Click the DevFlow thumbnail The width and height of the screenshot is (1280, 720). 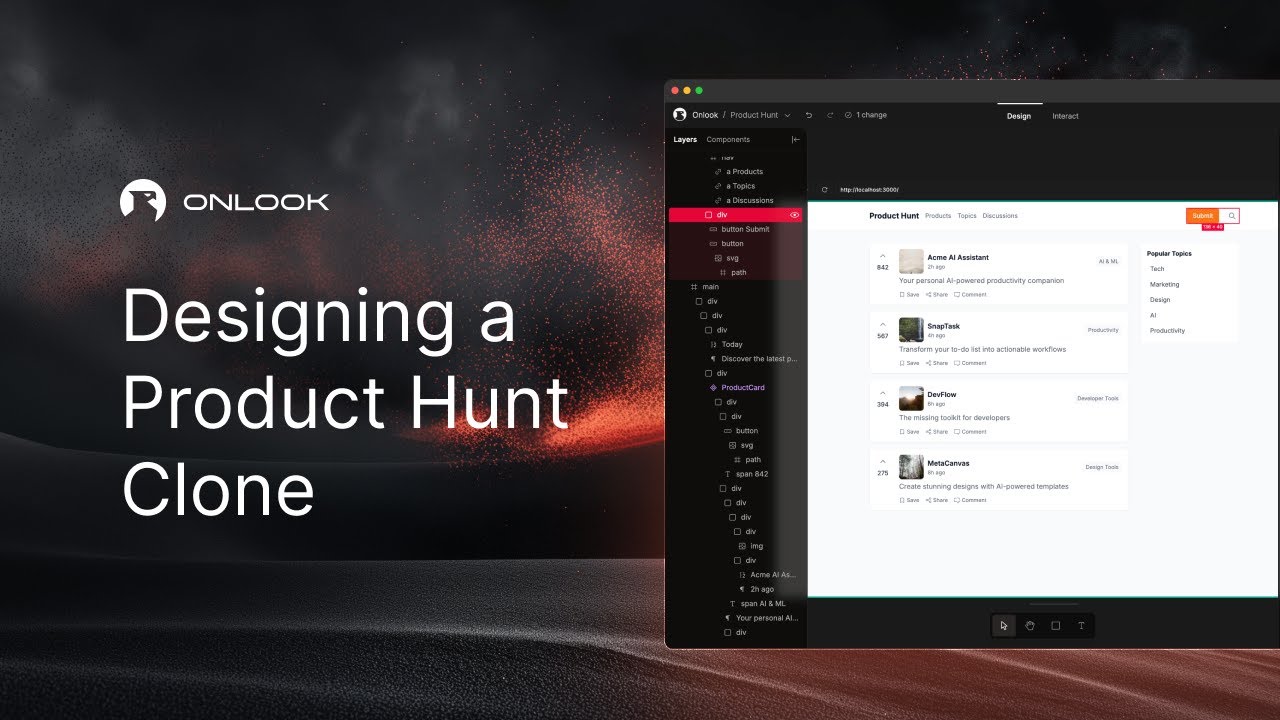coord(911,398)
